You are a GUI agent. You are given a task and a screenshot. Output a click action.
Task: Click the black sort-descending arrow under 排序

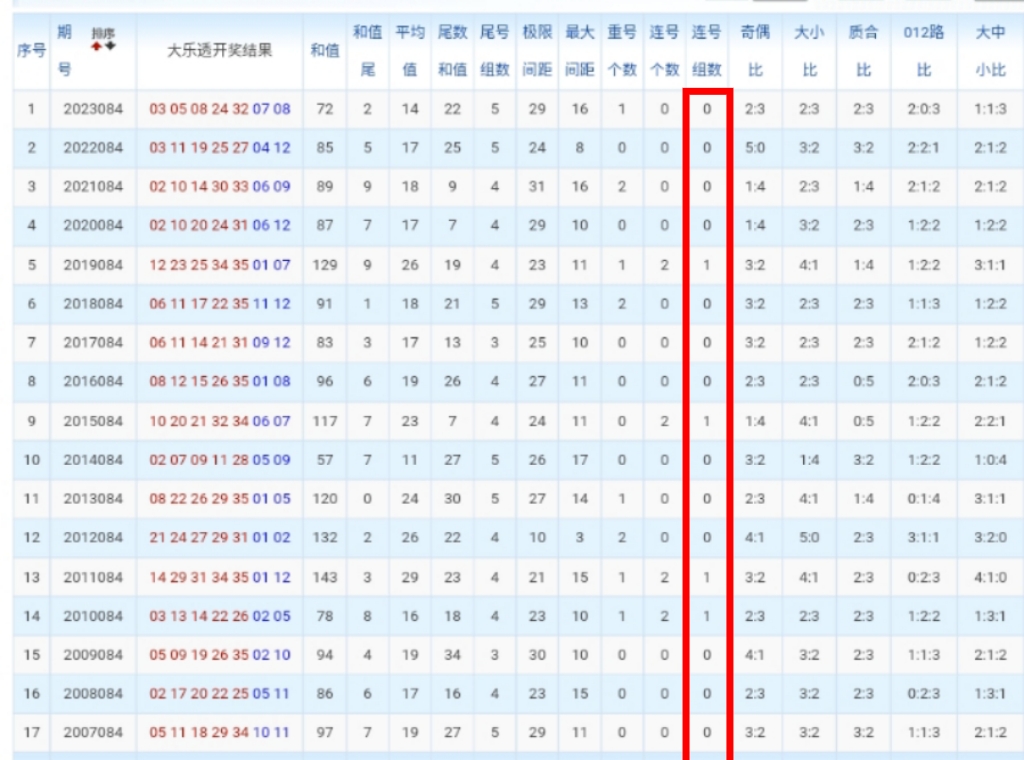[110, 46]
